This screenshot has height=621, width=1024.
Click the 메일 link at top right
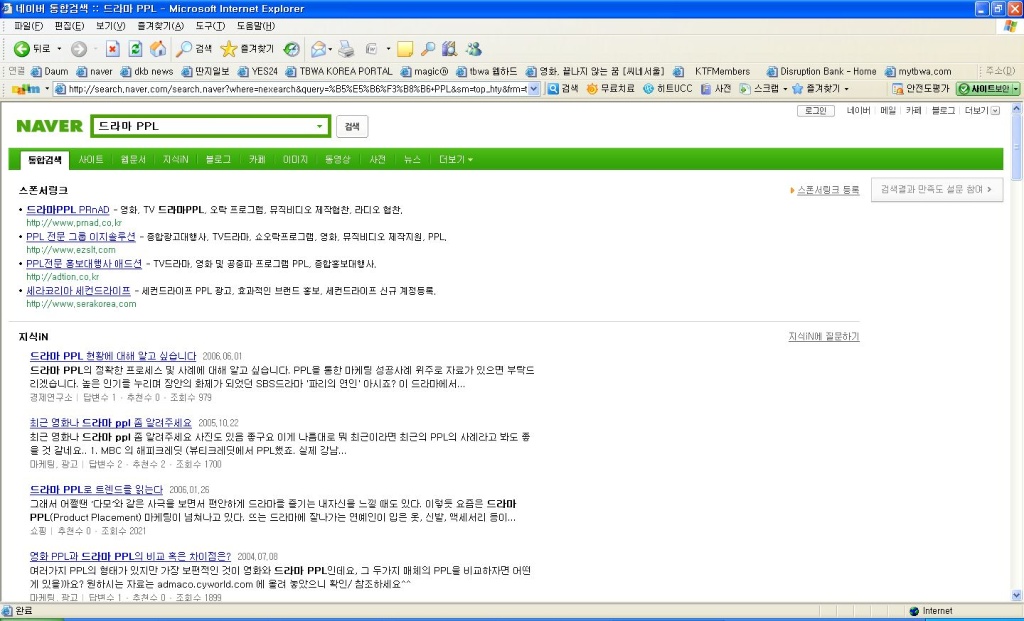(888, 111)
